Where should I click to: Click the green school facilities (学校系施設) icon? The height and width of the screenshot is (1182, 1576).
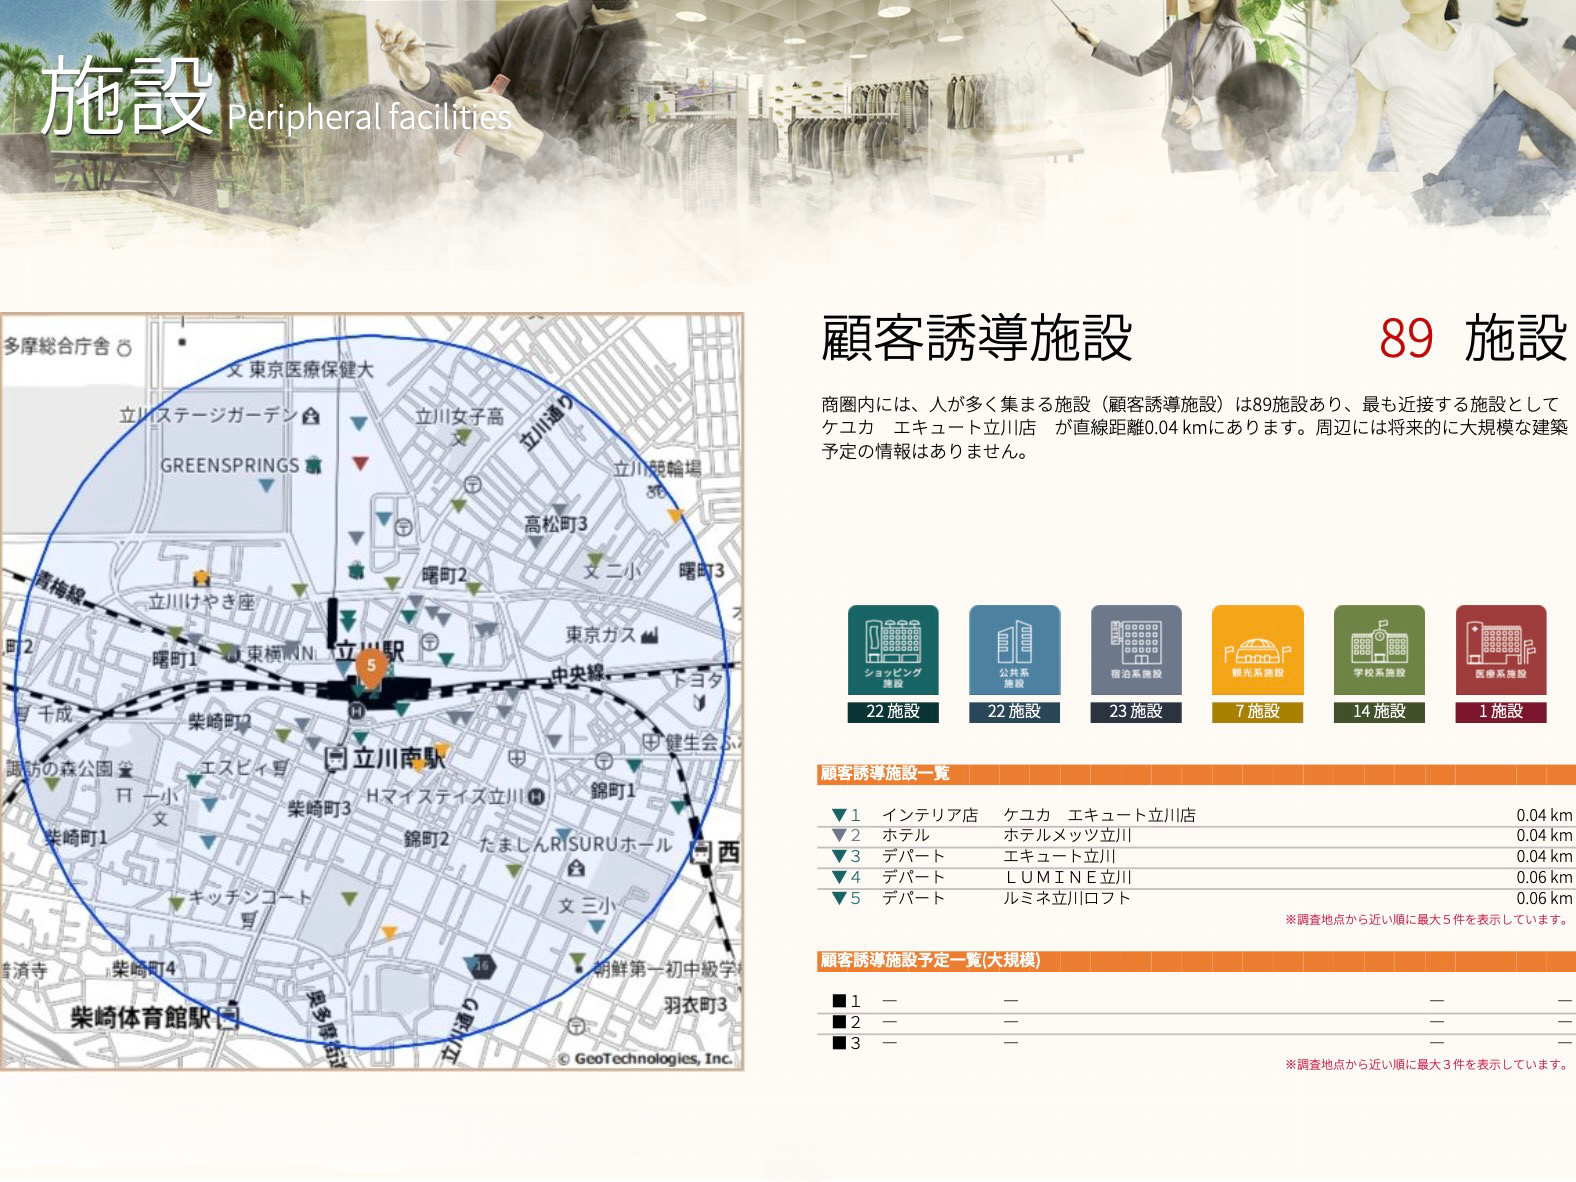coord(1379,650)
